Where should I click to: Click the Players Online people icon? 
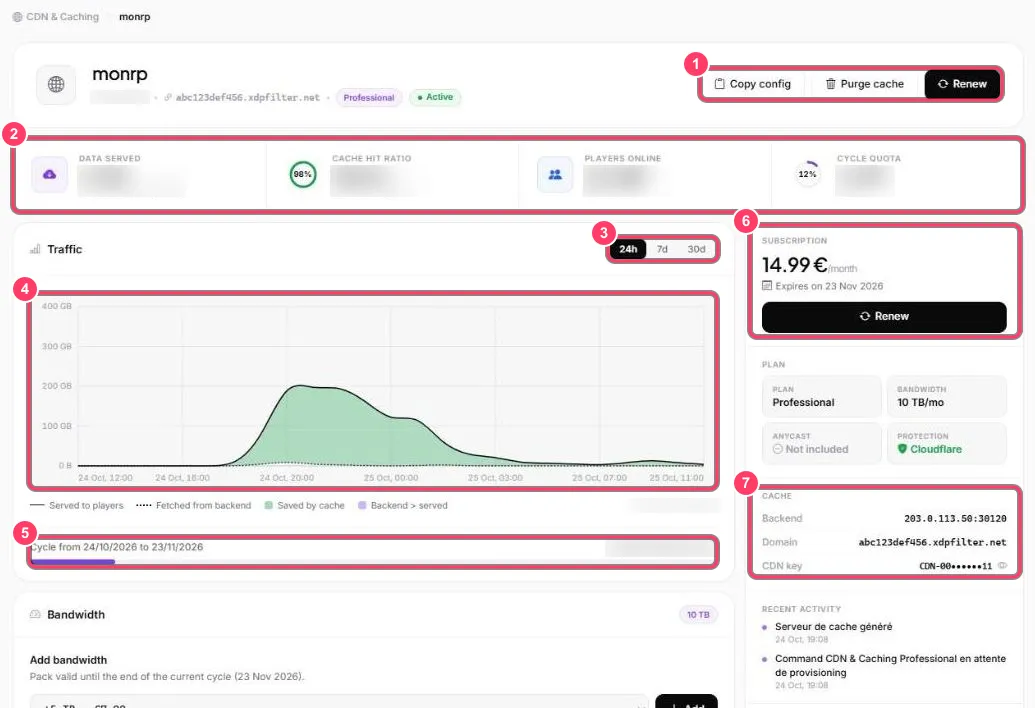pyautogui.click(x=555, y=174)
